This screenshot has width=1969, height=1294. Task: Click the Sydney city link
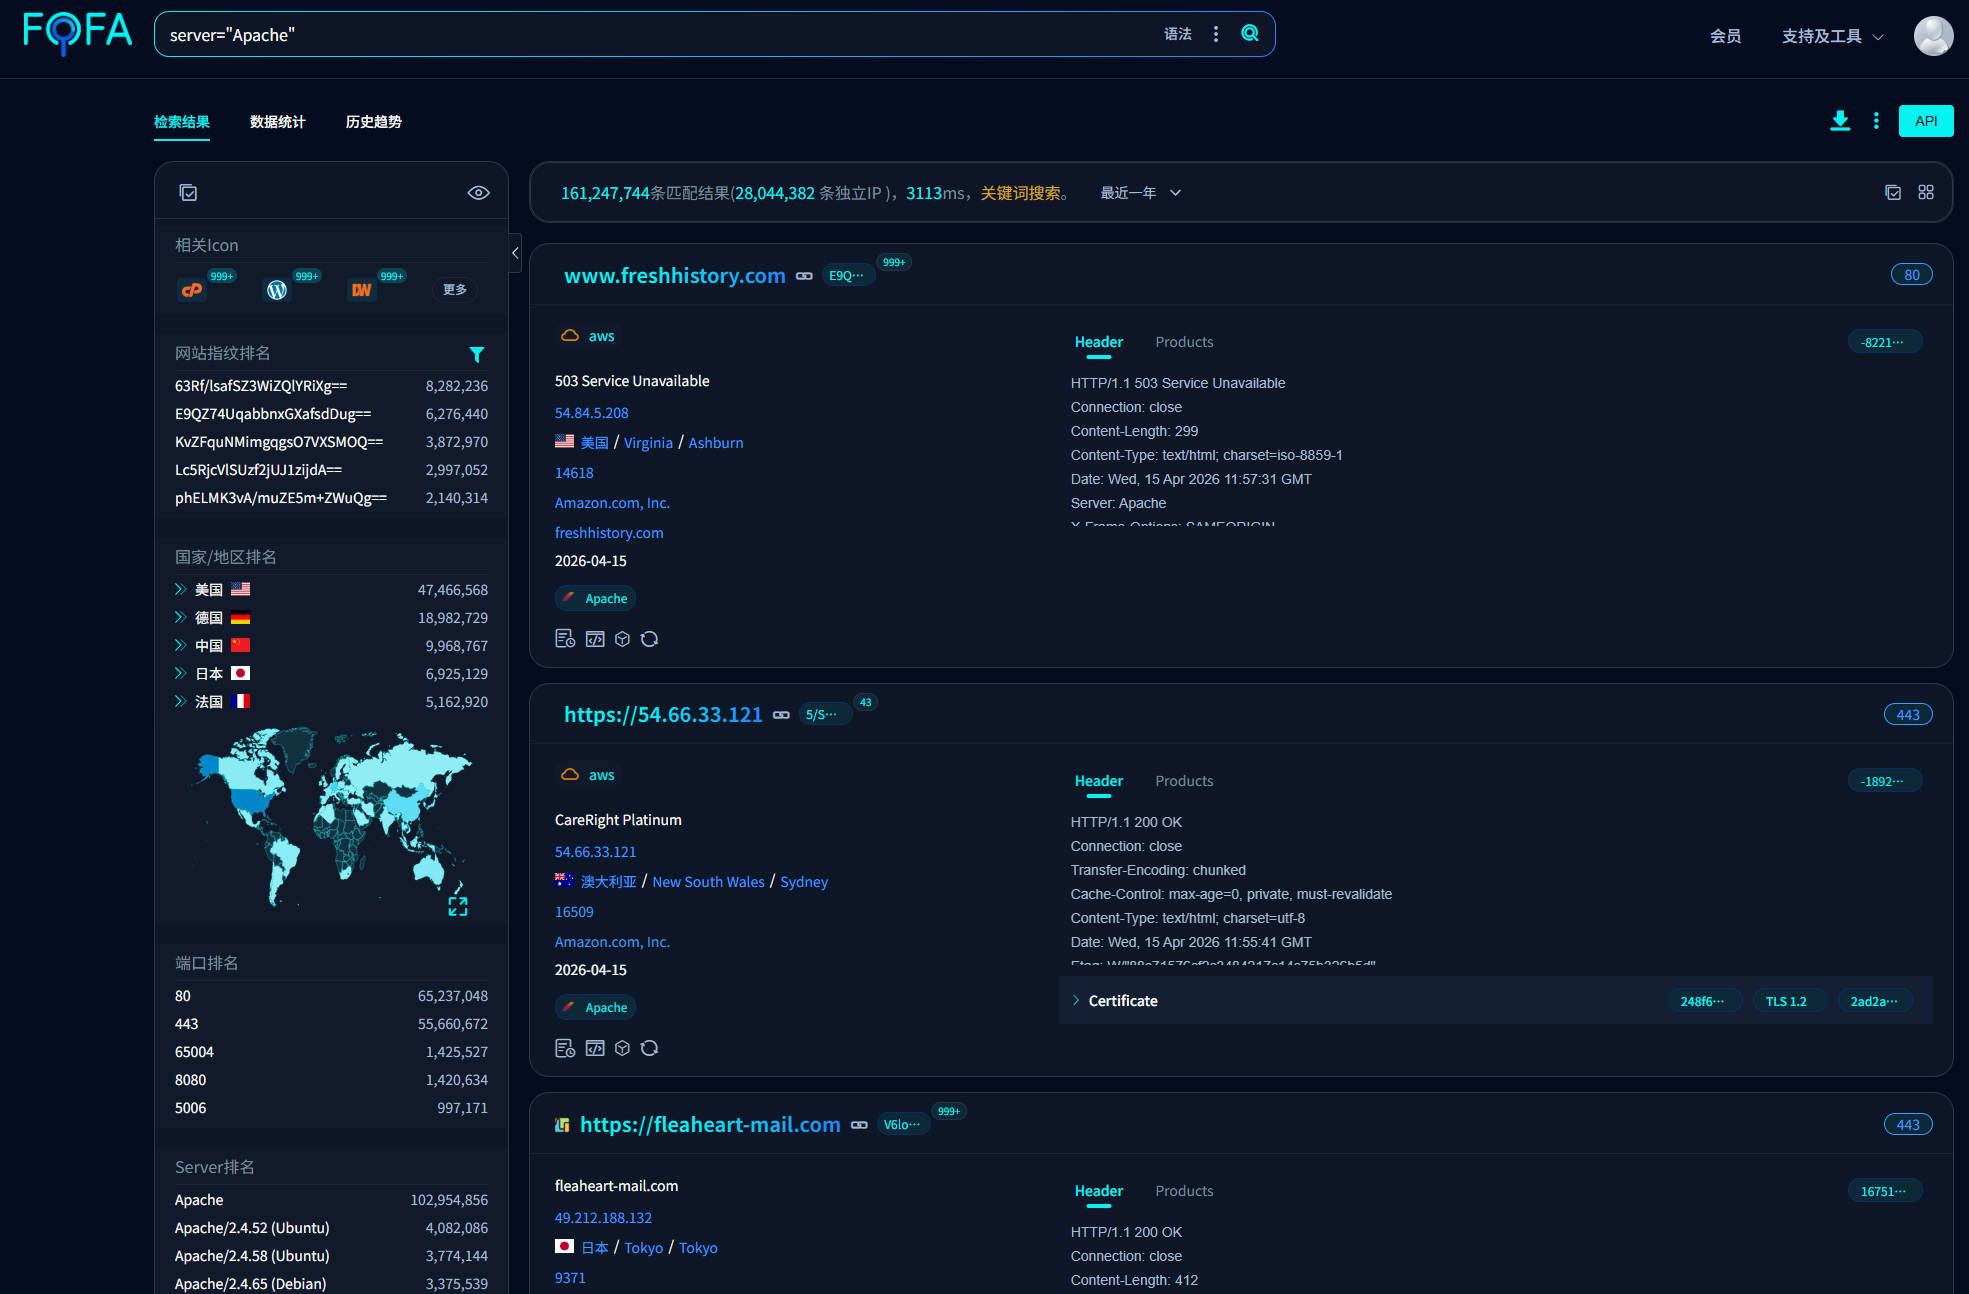[x=804, y=882]
